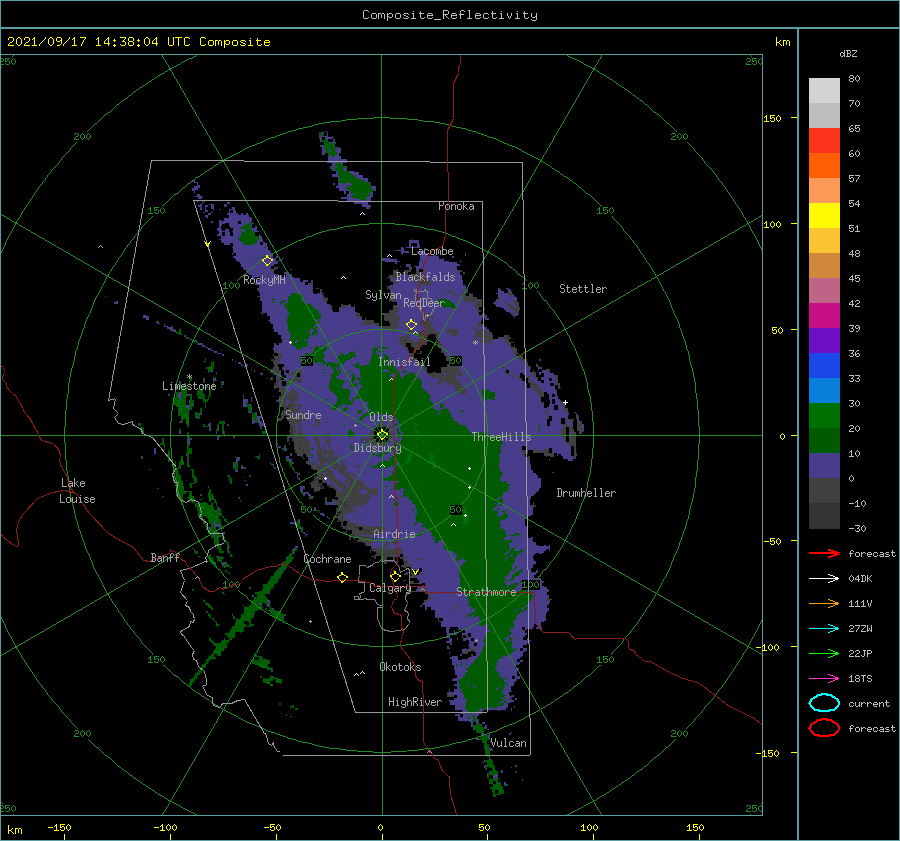900x841 pixels.
Task: Click the radar center marker at Olds
Action: click(x=382, y=435)
